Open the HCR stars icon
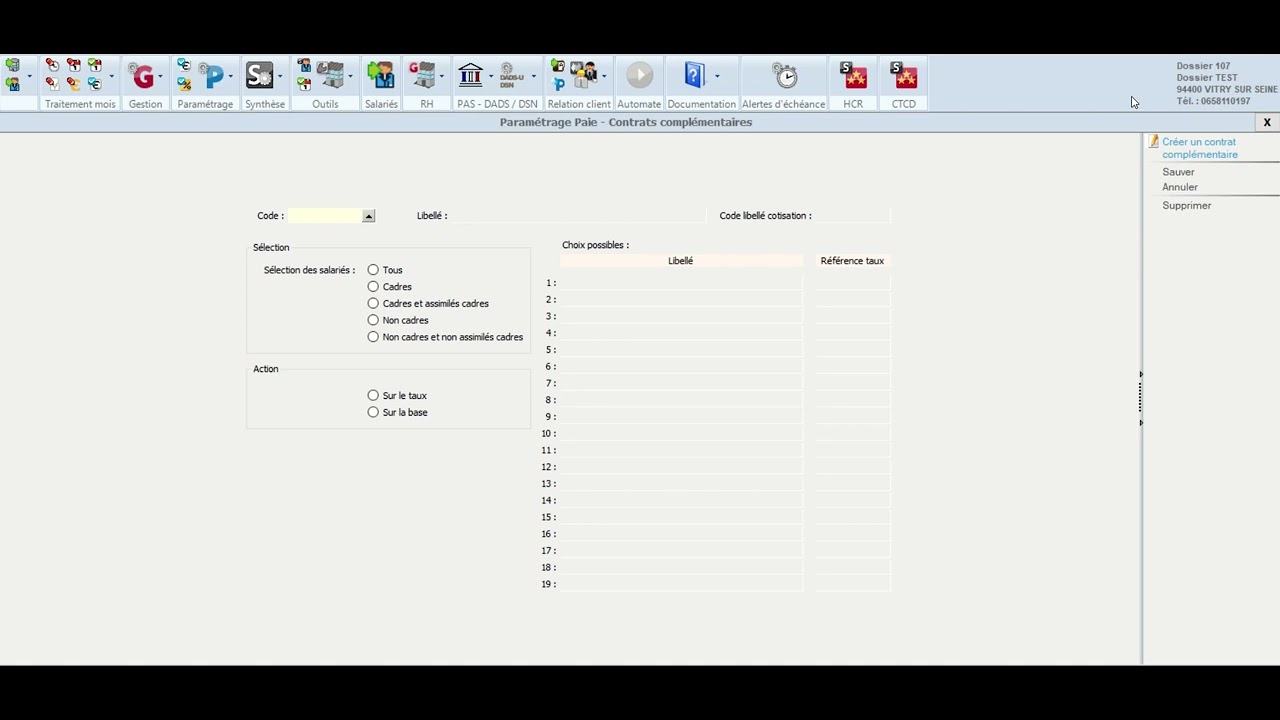Screen dimensions: 1280x720 tap(853, 76)
